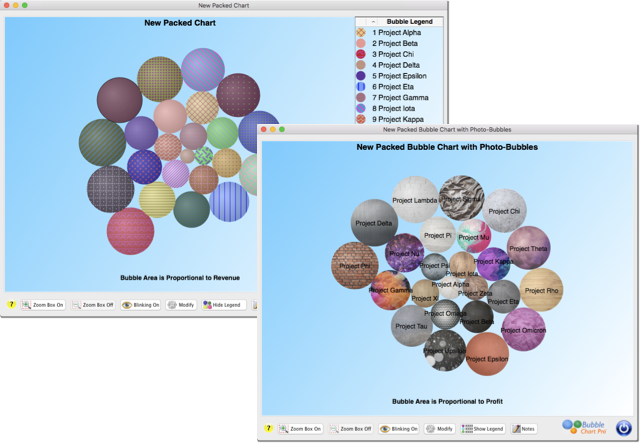Enable Zoom Box On in back window
Screen dimensions: 642x444
(x=42, y=304)
